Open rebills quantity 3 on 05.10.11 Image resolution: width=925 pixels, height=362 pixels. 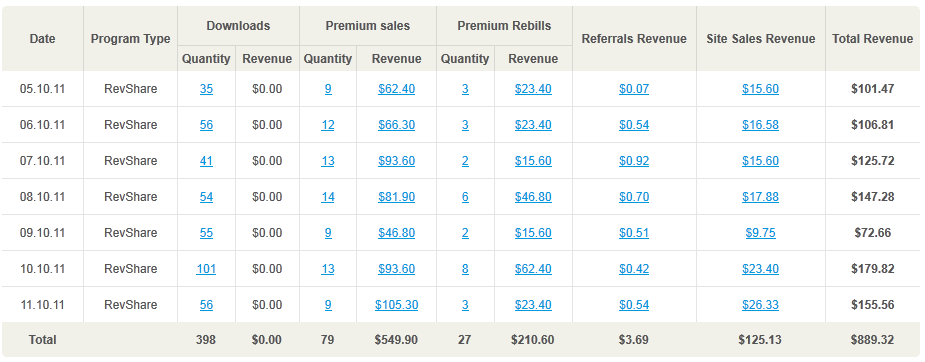465,89
